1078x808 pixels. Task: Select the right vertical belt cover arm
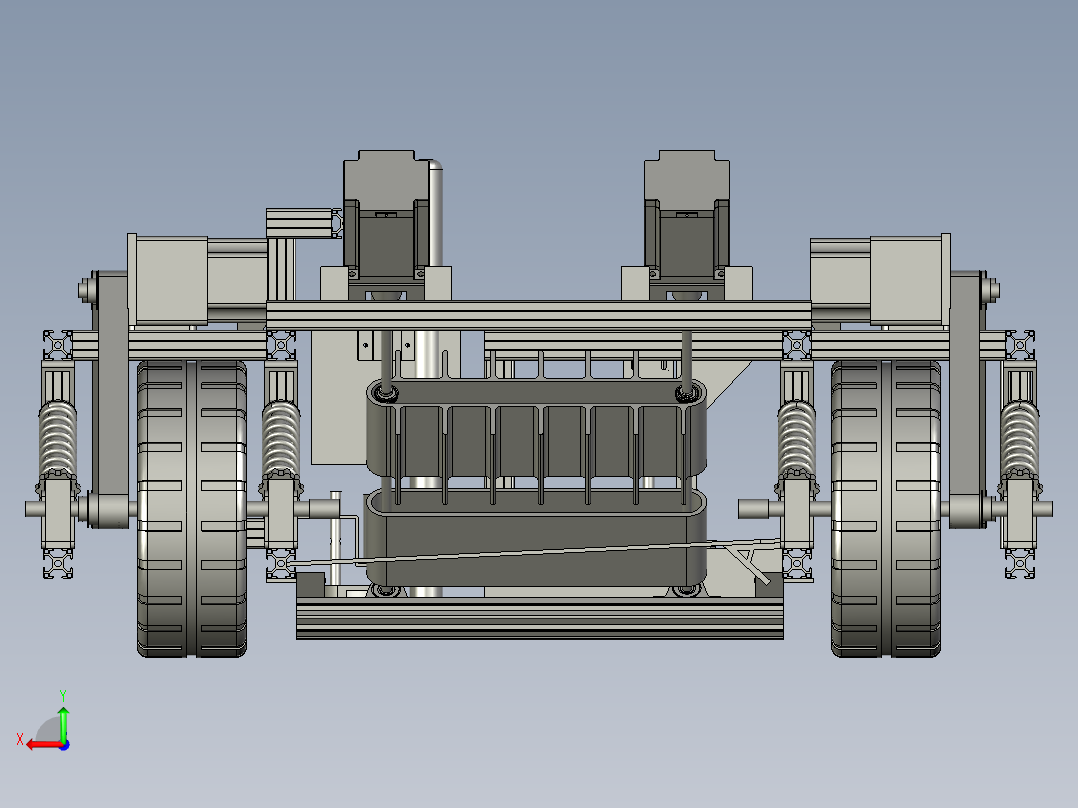click(x=968, y=400)
